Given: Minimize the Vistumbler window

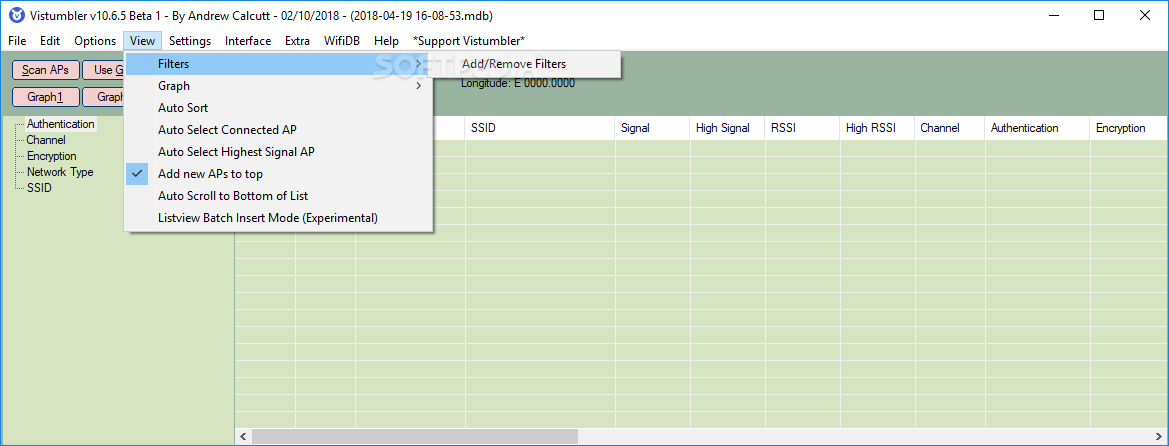Looking at the screenshot, I should tap(1054, 16).
